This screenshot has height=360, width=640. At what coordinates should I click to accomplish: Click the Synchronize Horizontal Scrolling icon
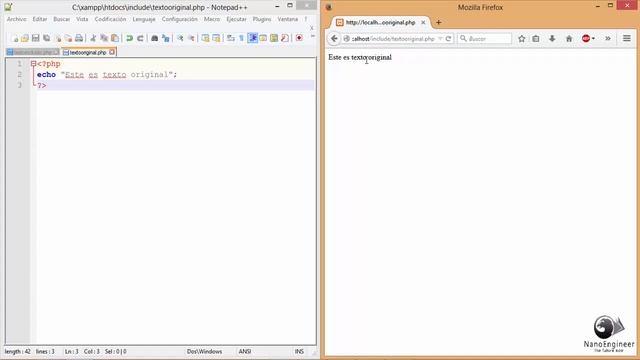point(216,38)
